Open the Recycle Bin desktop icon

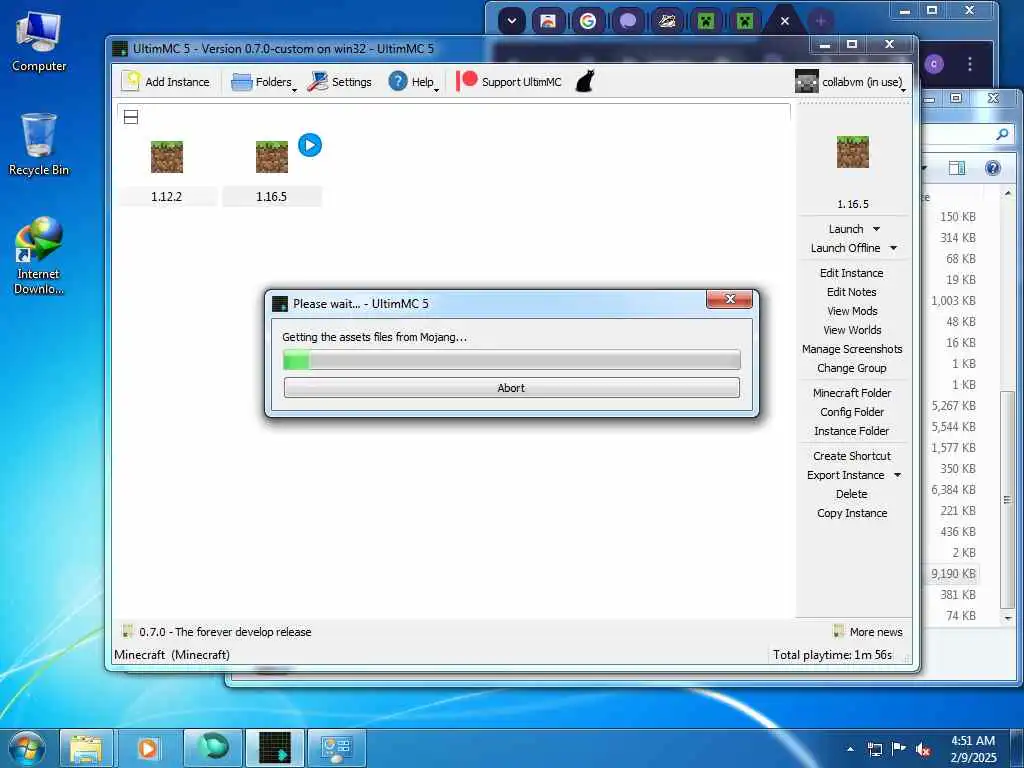pyautogui.click(x=39, y=145)
